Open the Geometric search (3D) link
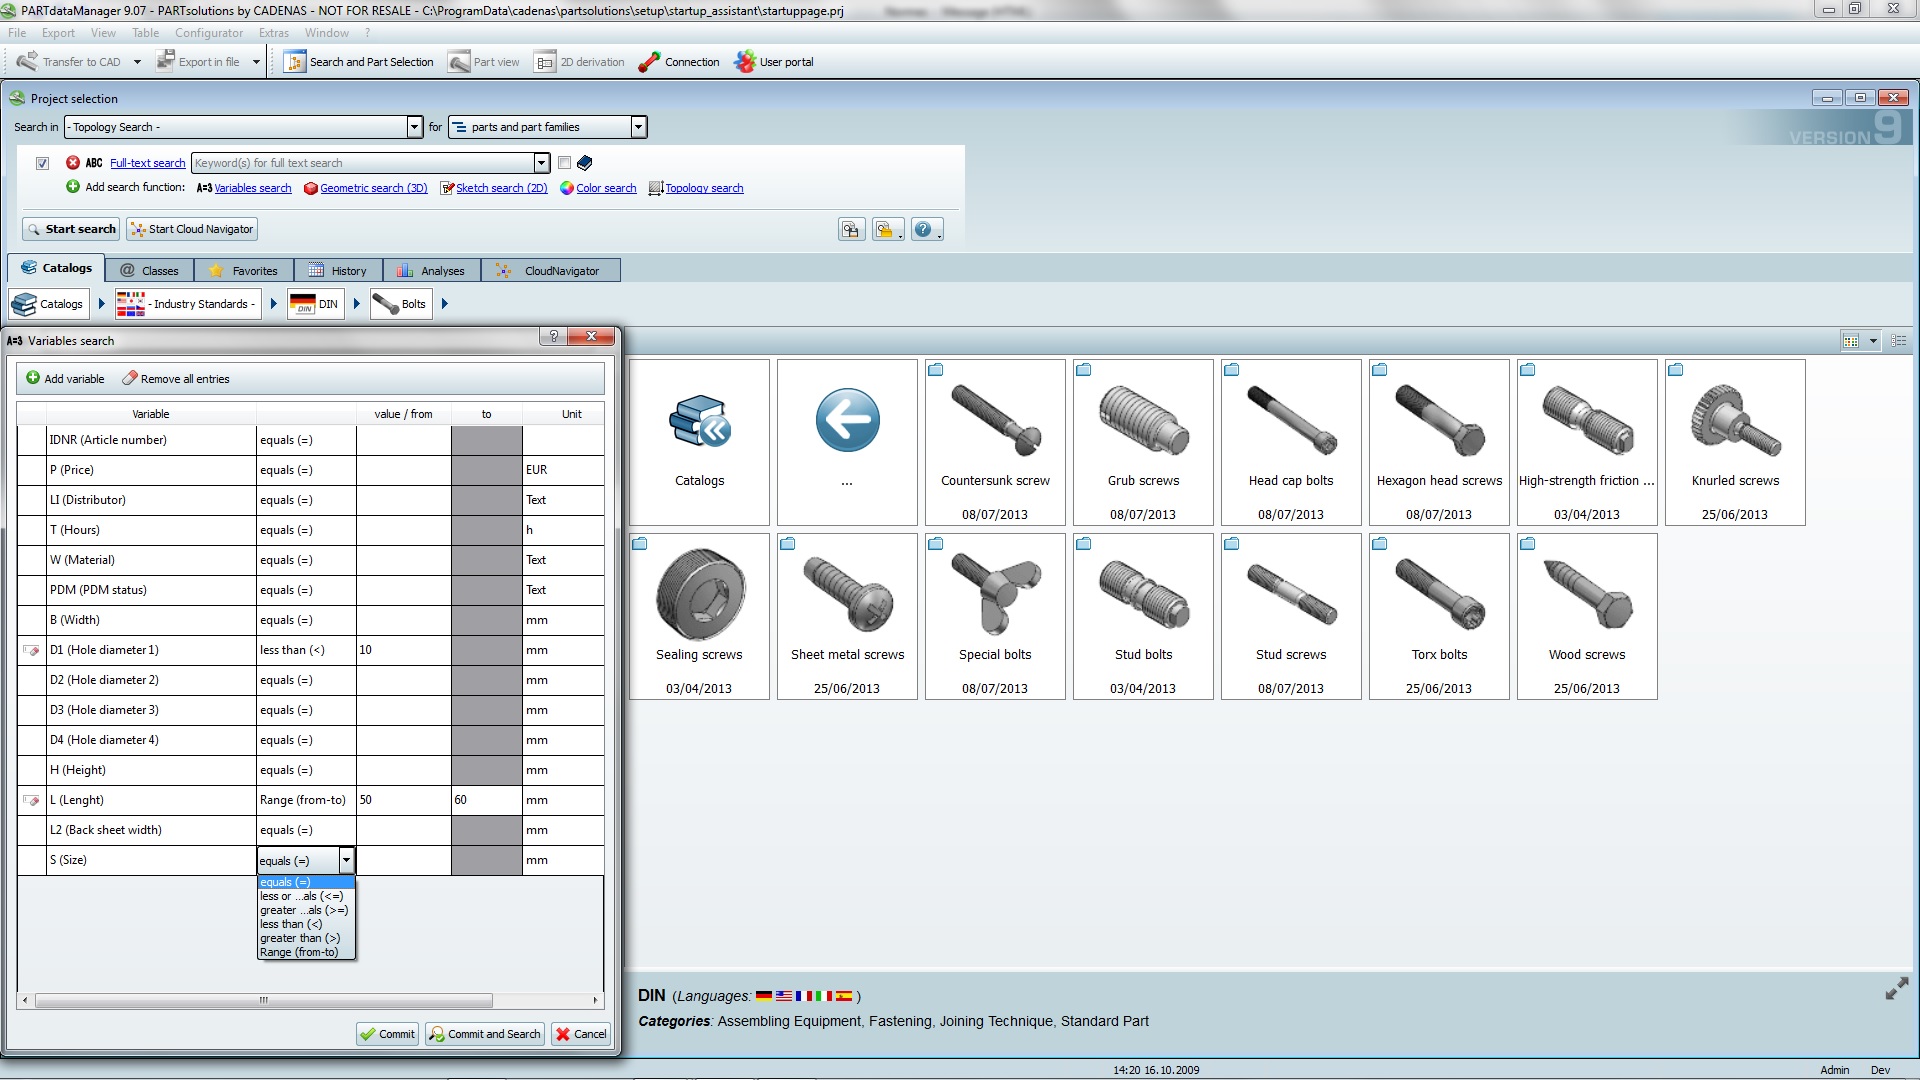The width and height of the screenshot is (1920, 1080). click(372, 188)
